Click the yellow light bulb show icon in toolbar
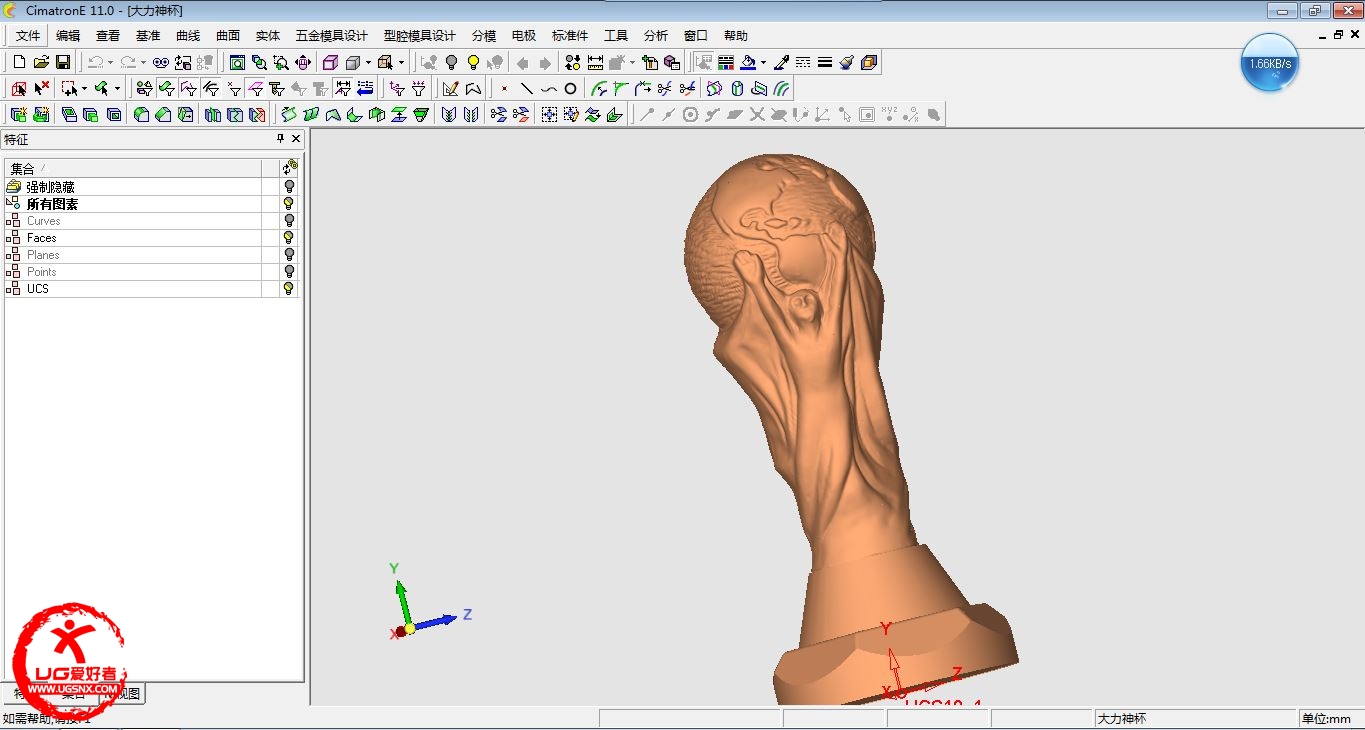 point(473,62)
